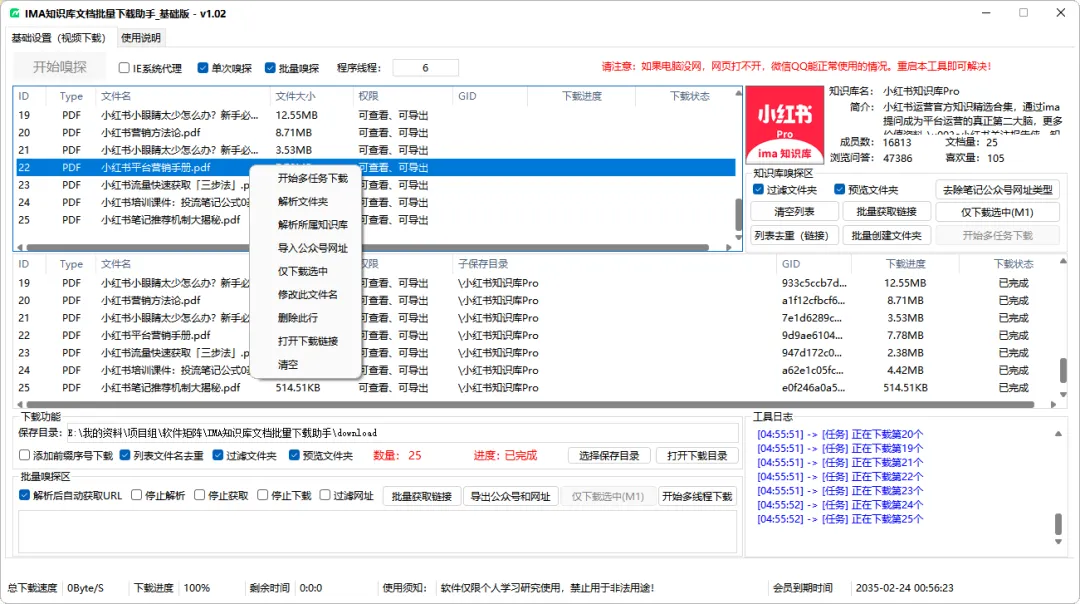Click 选择保存目录 button

tap(609, 456)
